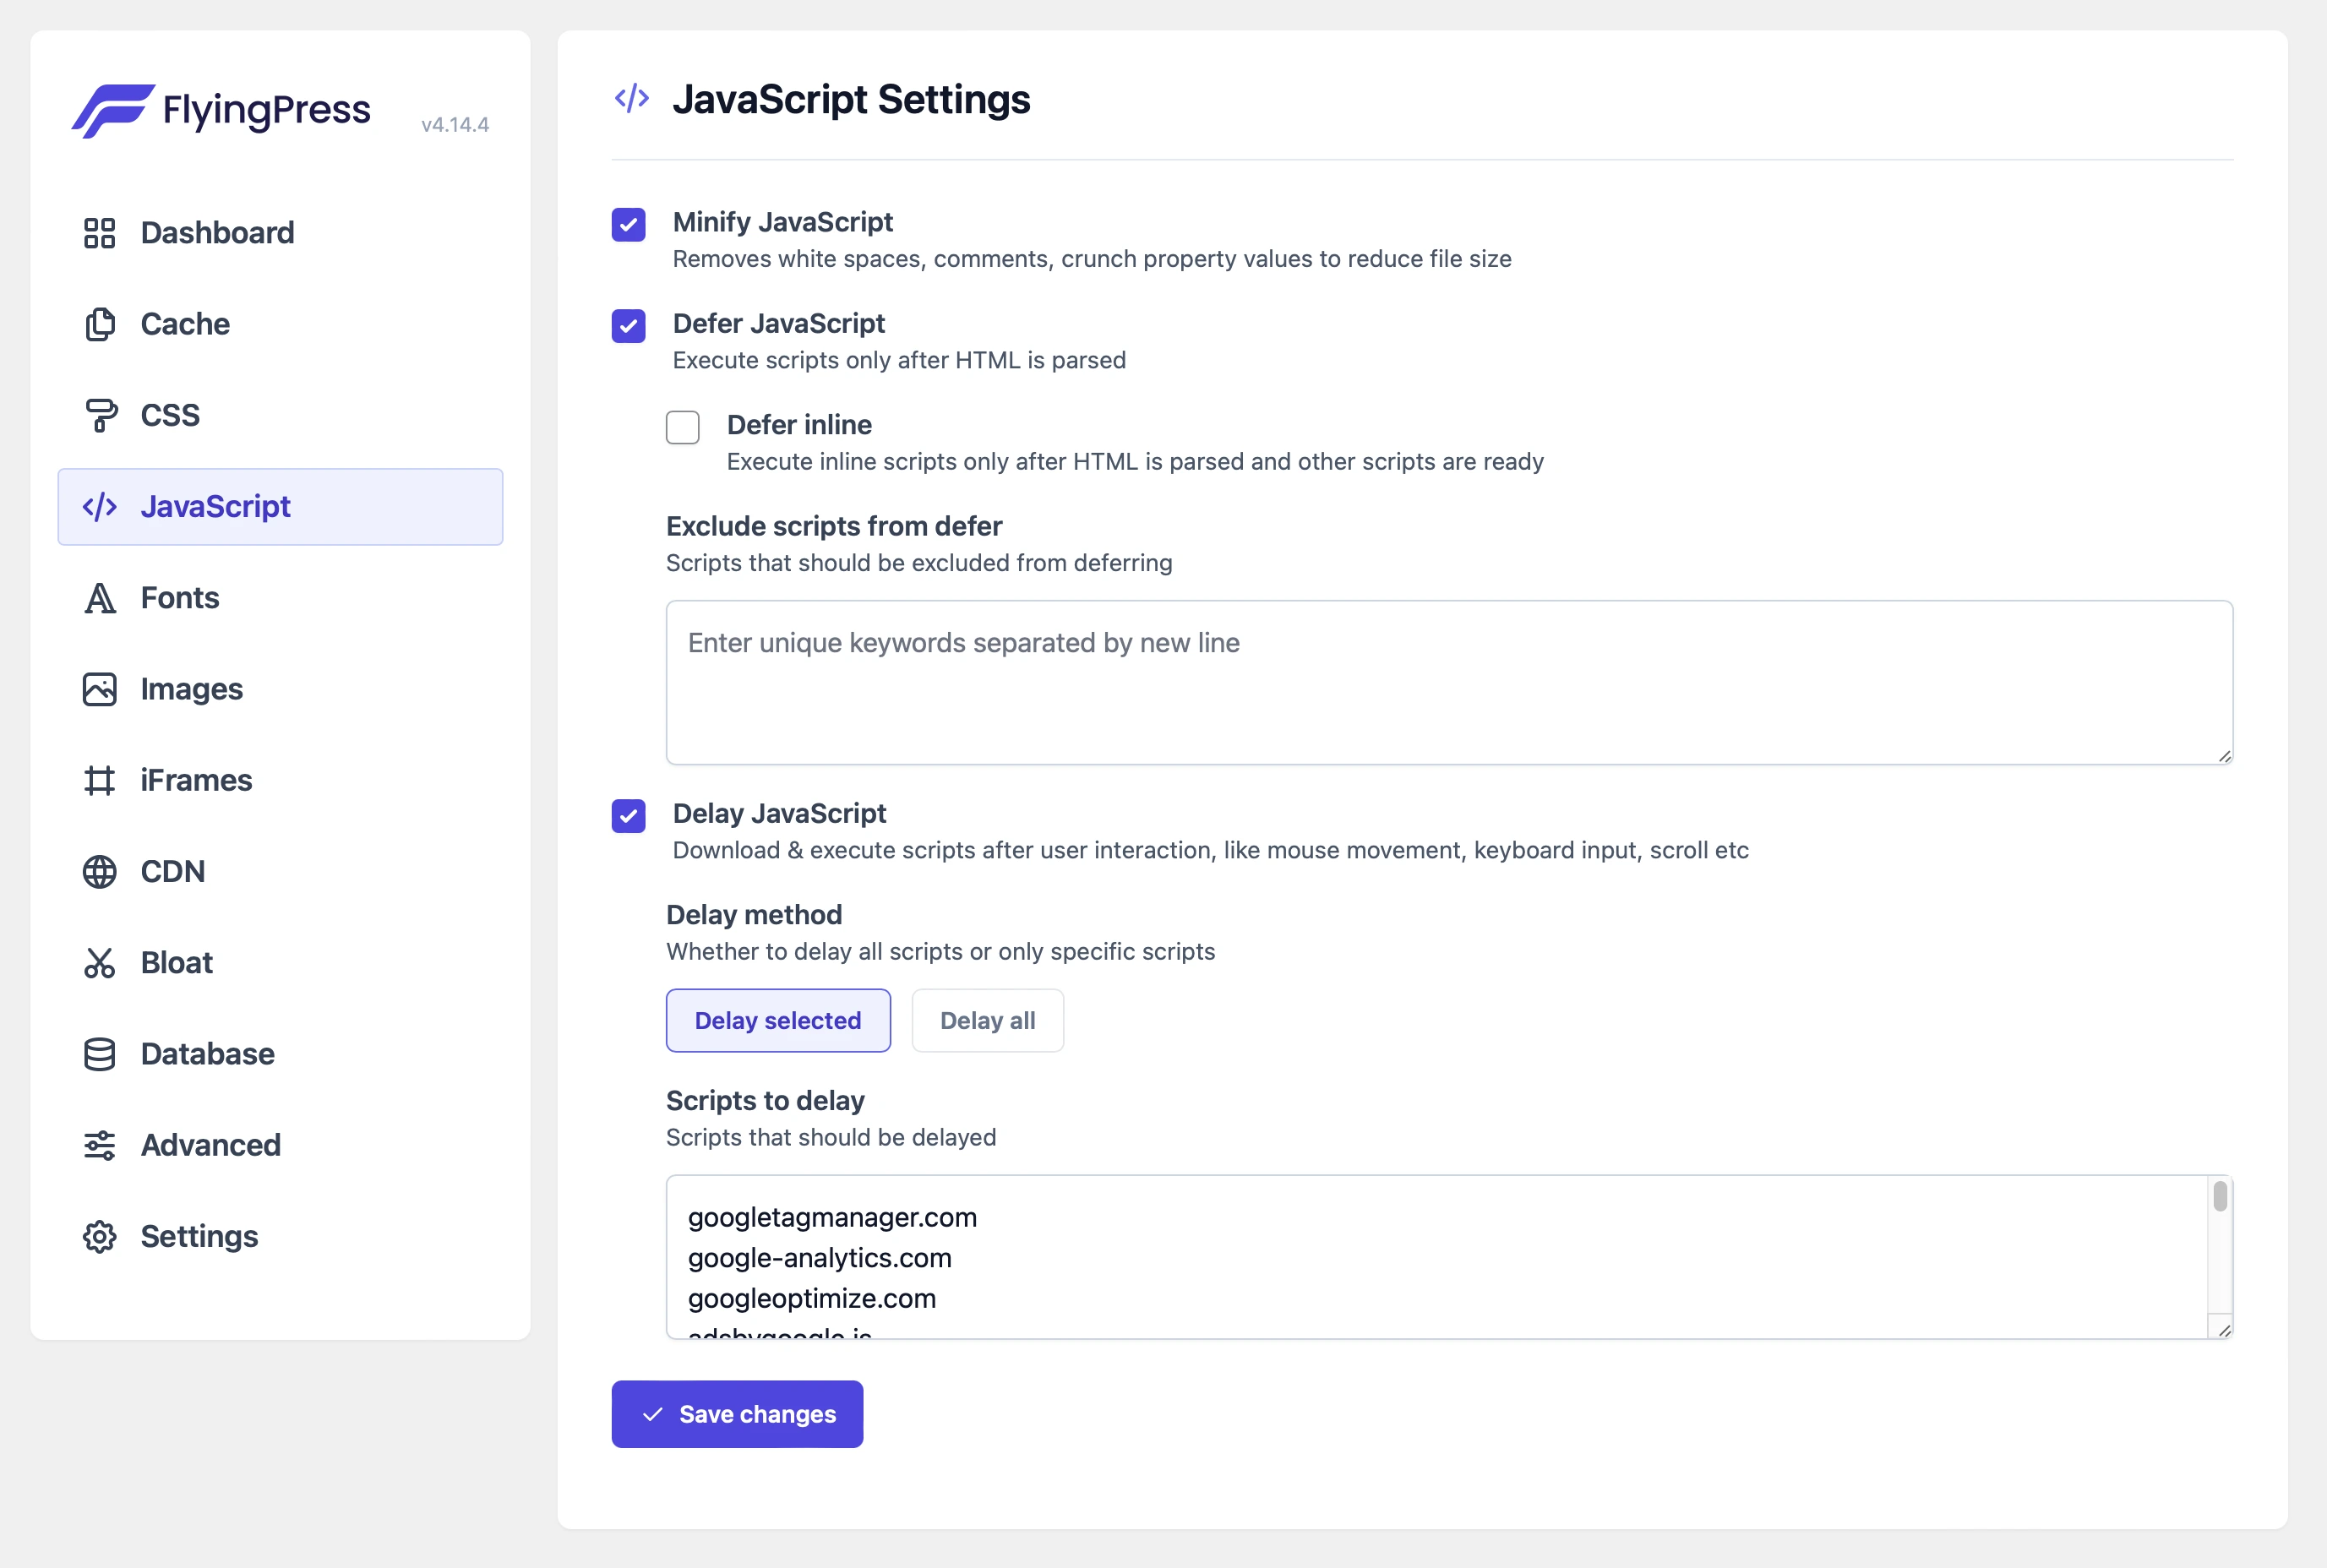
Task: Uncheck Delay JavaScript
Action: click(x=628, y=816)
